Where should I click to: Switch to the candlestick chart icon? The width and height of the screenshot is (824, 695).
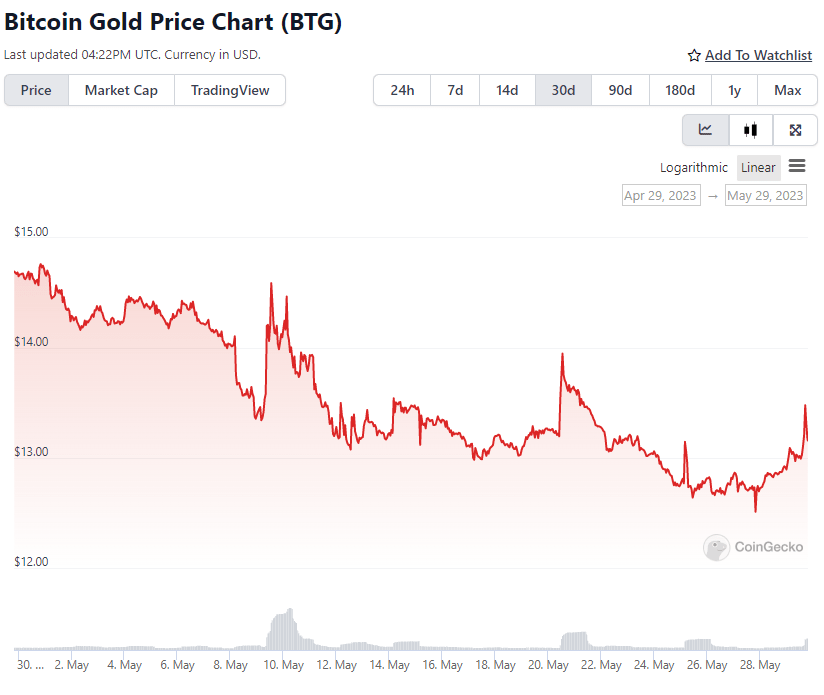(x=750, y=130)
